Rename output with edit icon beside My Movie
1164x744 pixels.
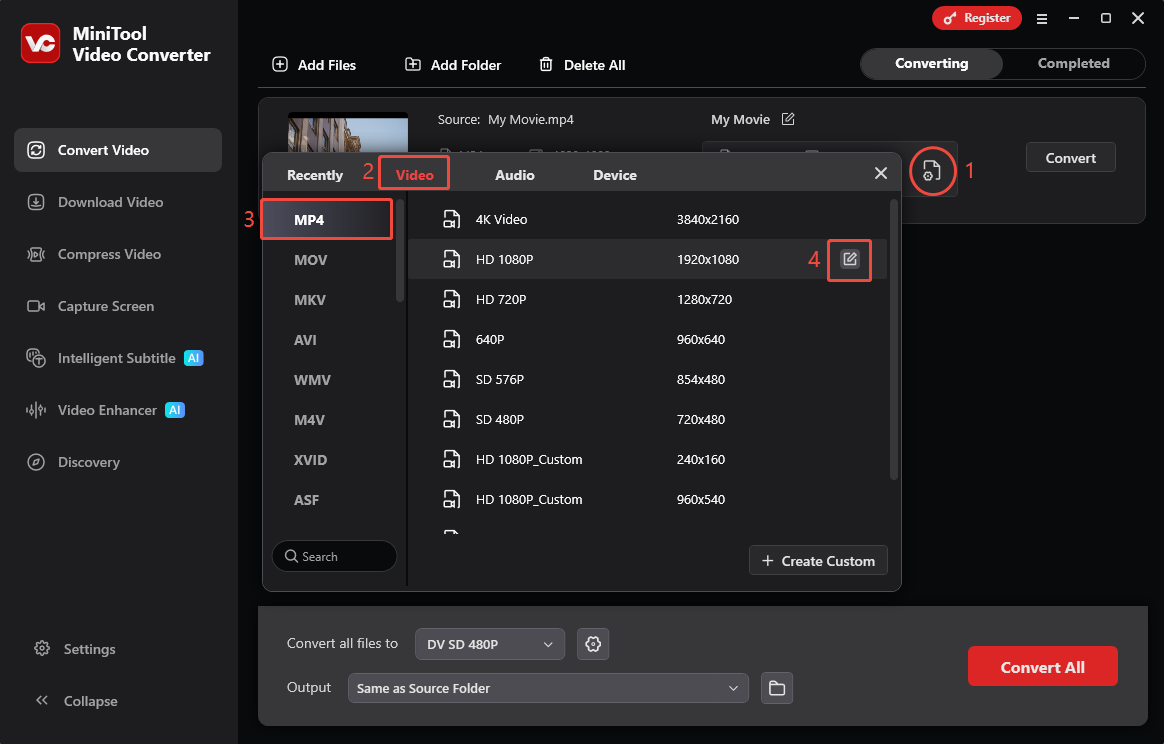788,119
